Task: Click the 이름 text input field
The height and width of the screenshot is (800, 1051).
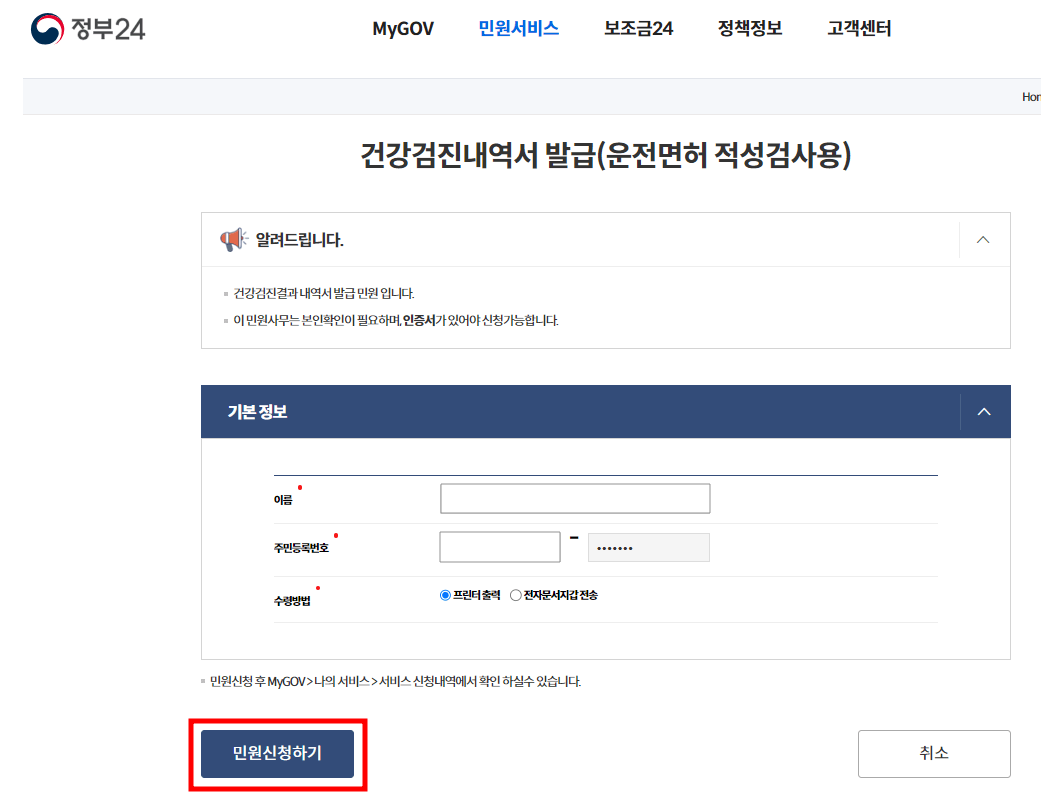Action: coord(575,498)
